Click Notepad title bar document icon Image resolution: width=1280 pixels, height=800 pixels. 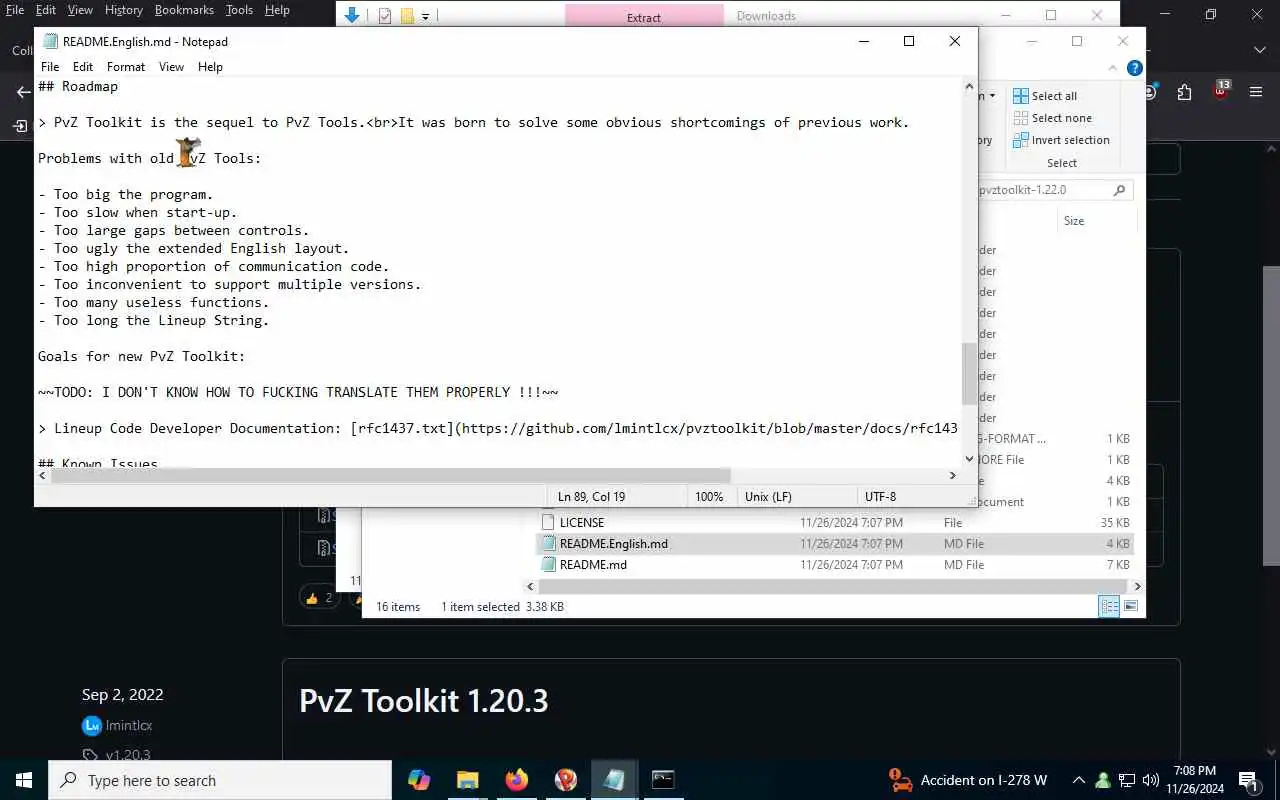pyautogui.click(x=50, y=41)
